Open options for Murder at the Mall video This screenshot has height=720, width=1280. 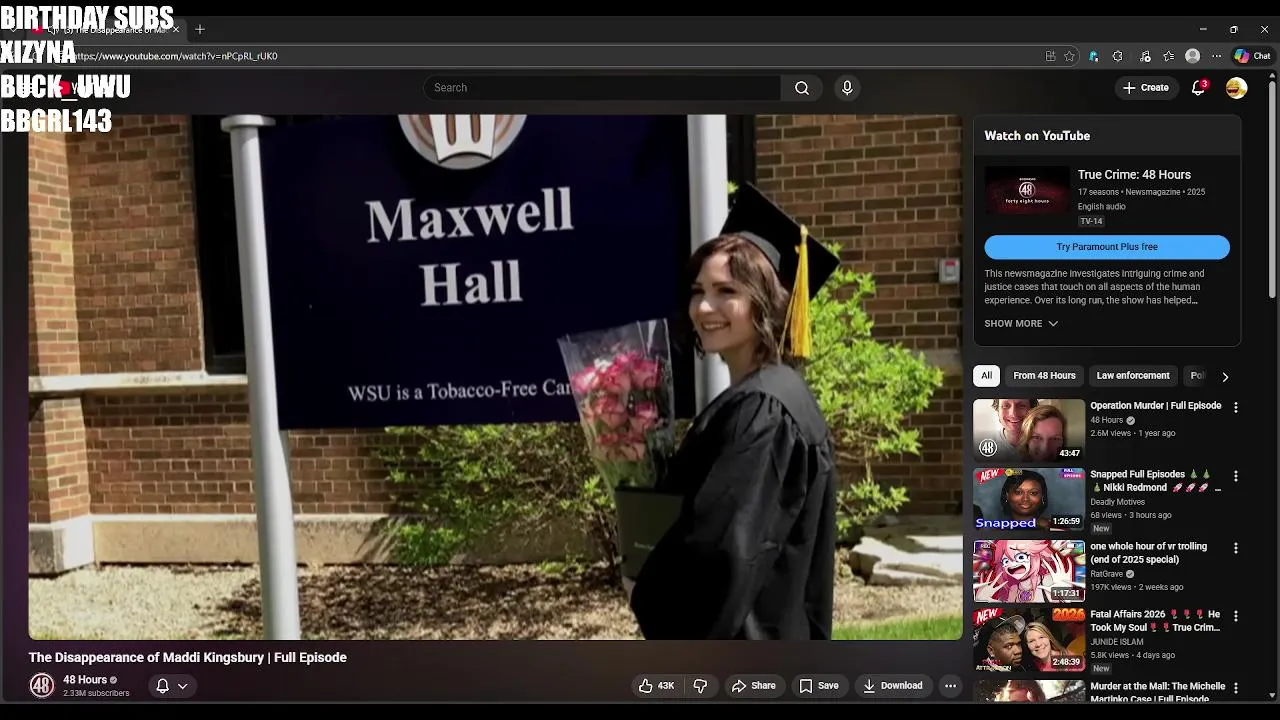(x=1235, y=689)
